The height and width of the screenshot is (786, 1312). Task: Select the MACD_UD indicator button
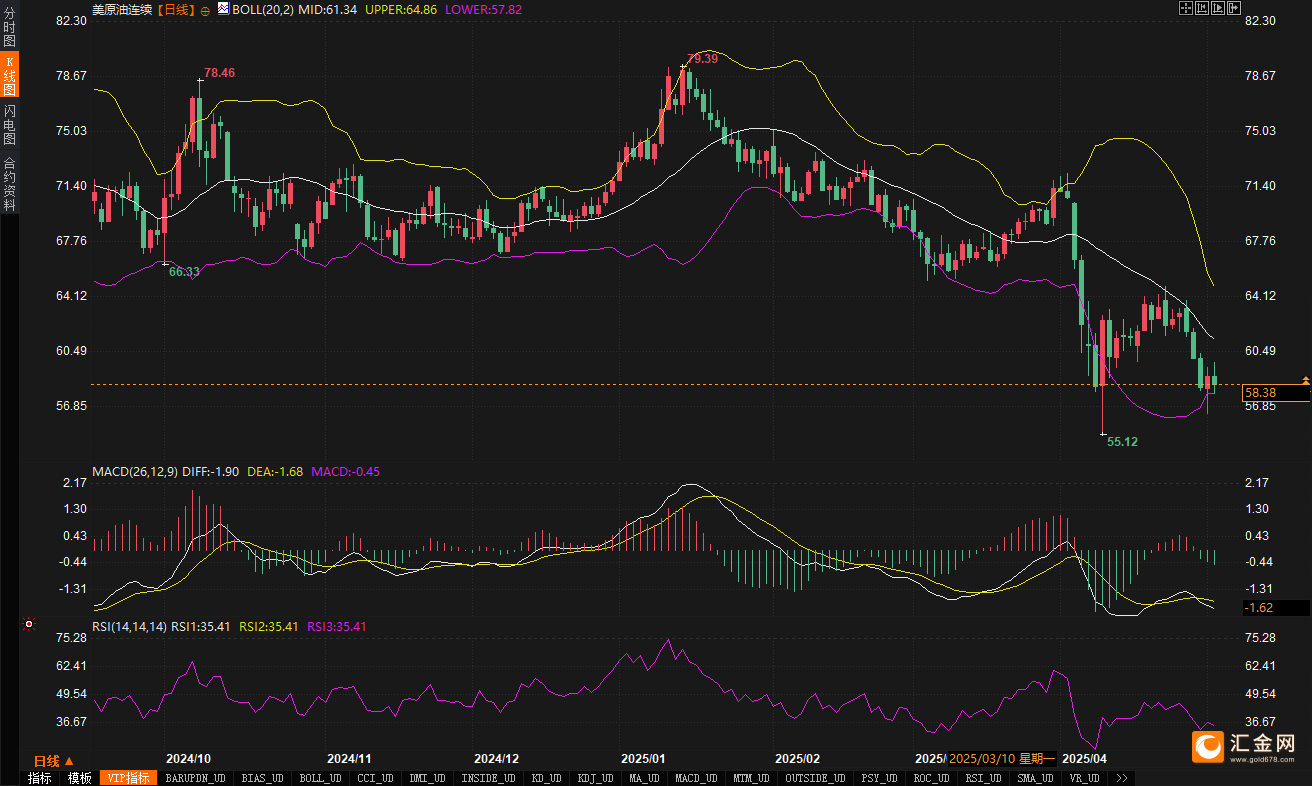tap(695, 778)
